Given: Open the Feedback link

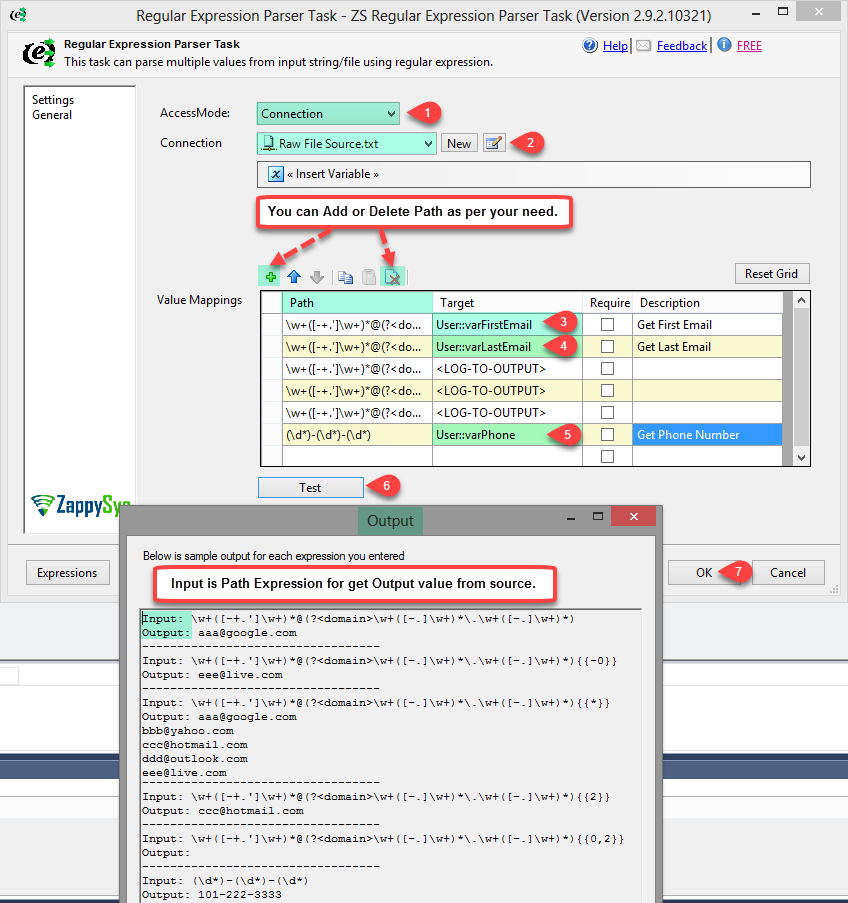Looking at the screenshot, I should click(x=682, y=46).
